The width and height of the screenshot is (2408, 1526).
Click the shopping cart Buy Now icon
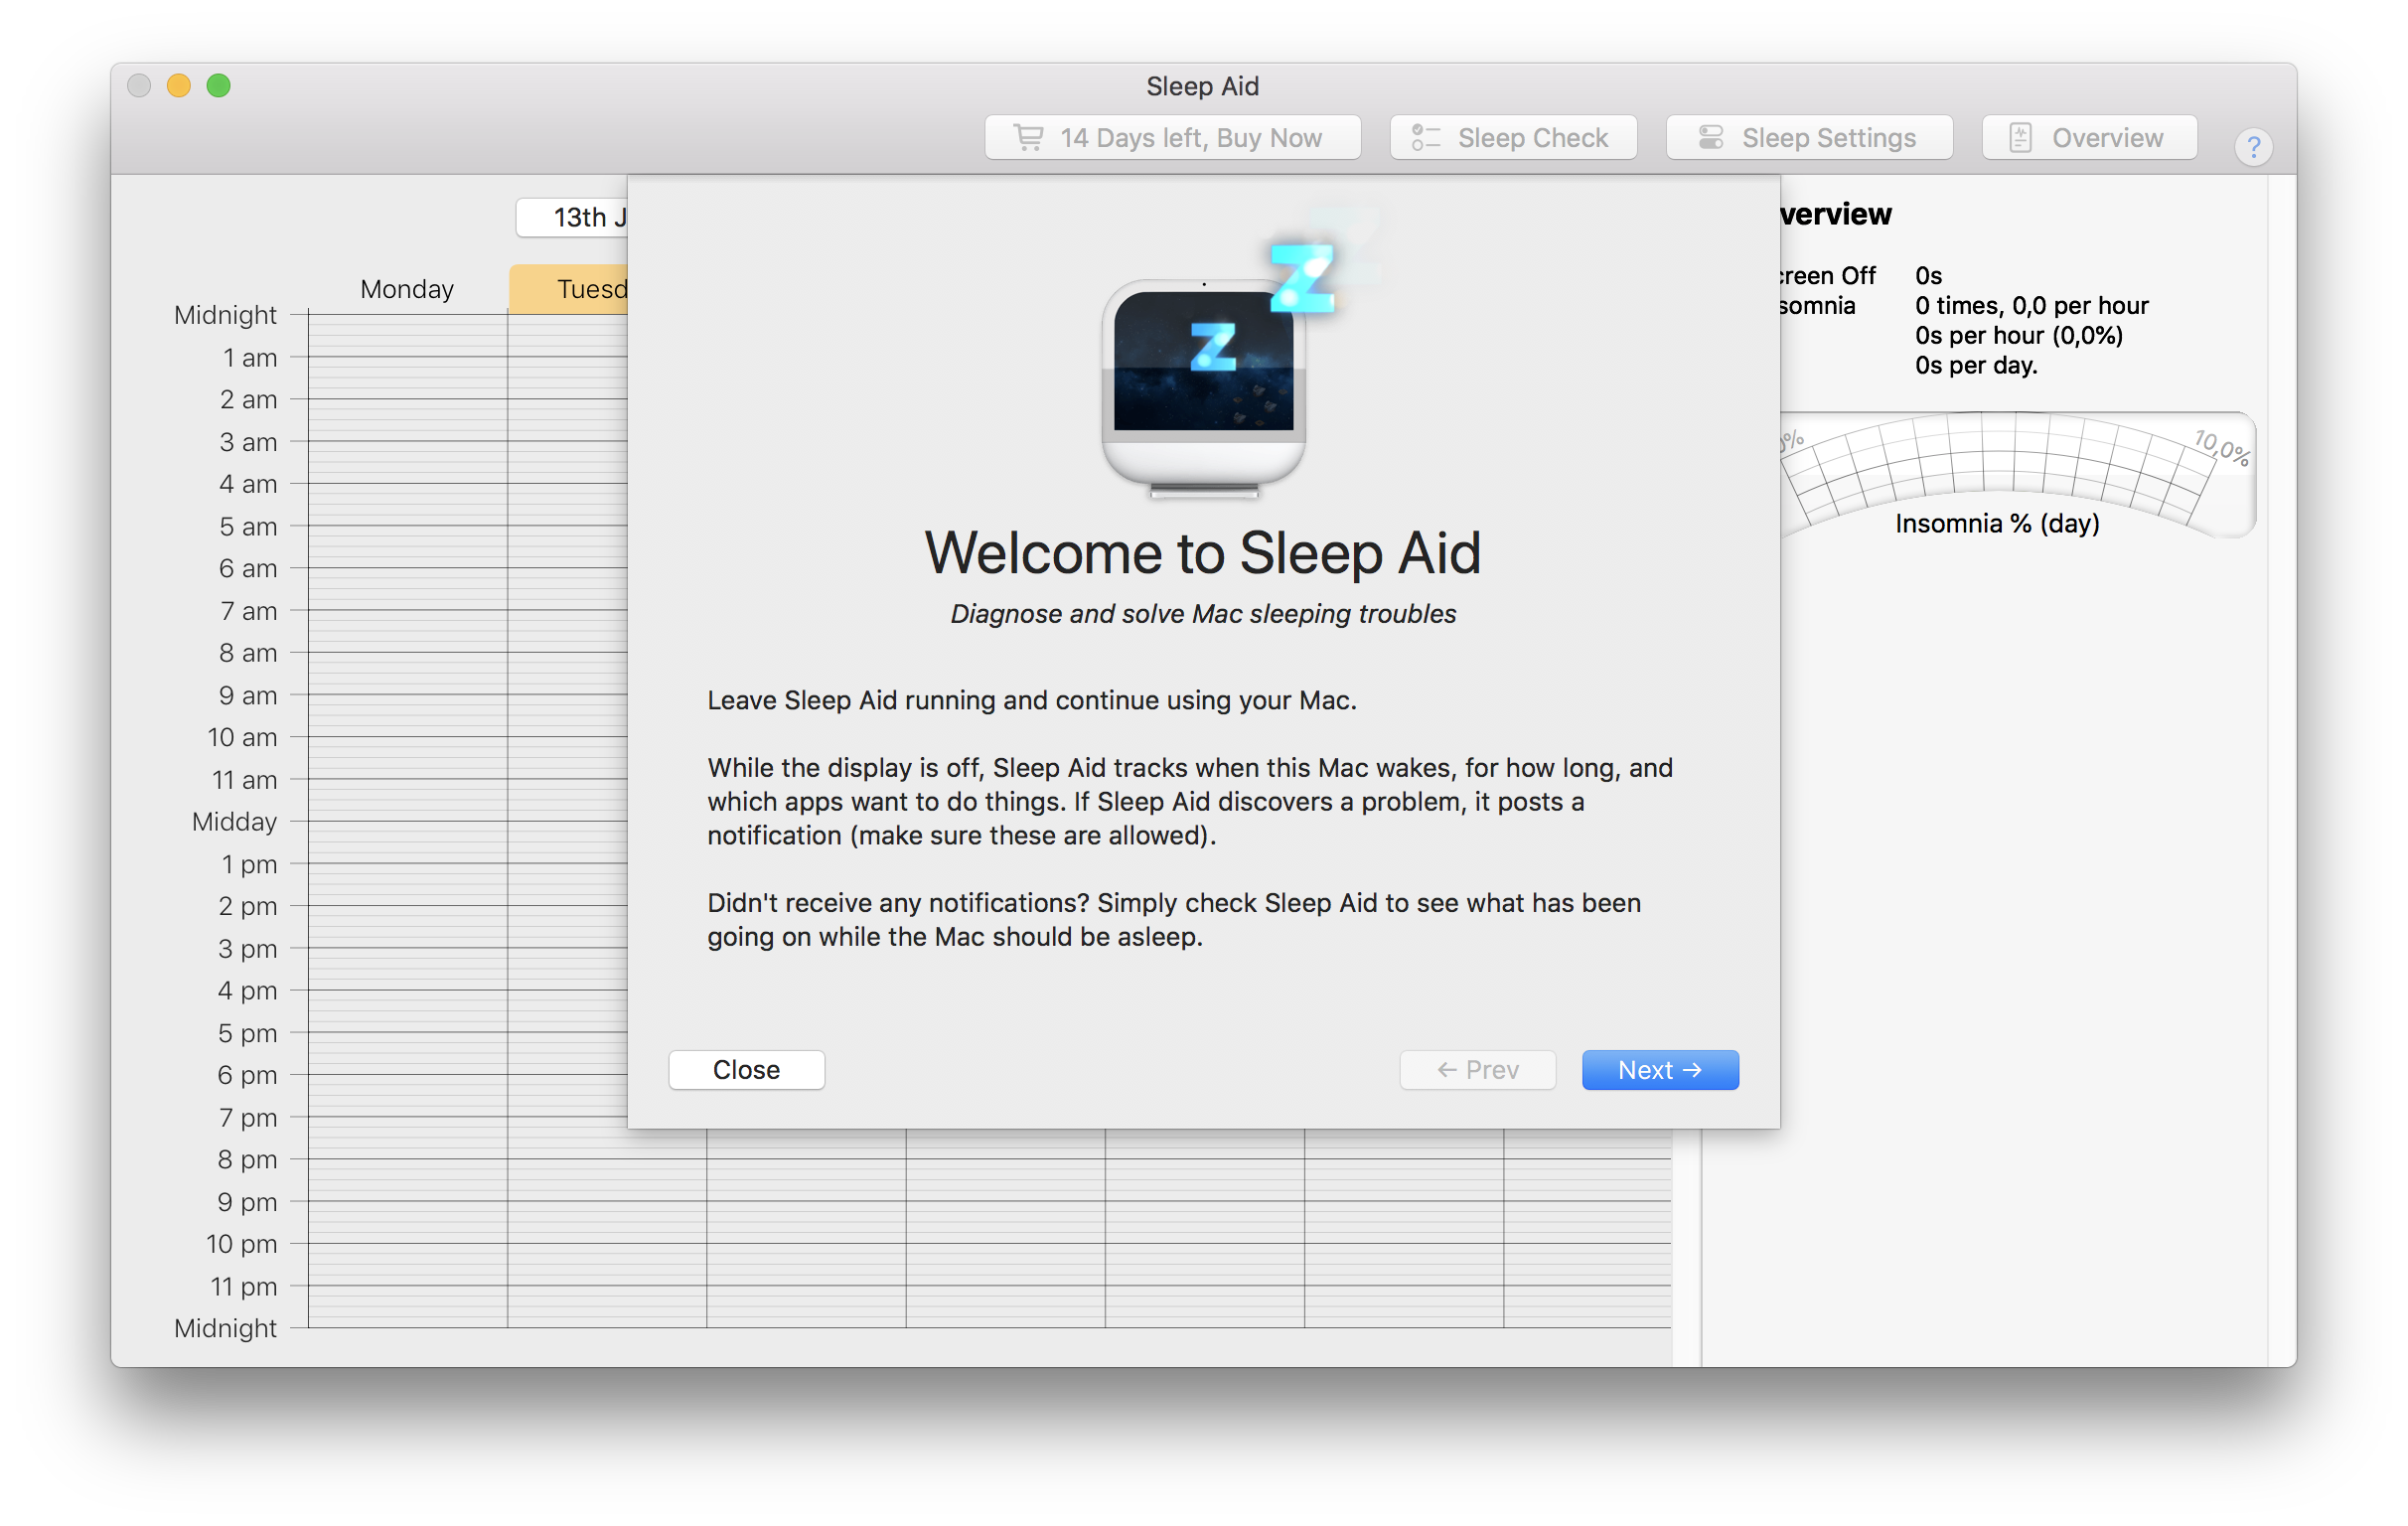click(x=1028, y=137)
